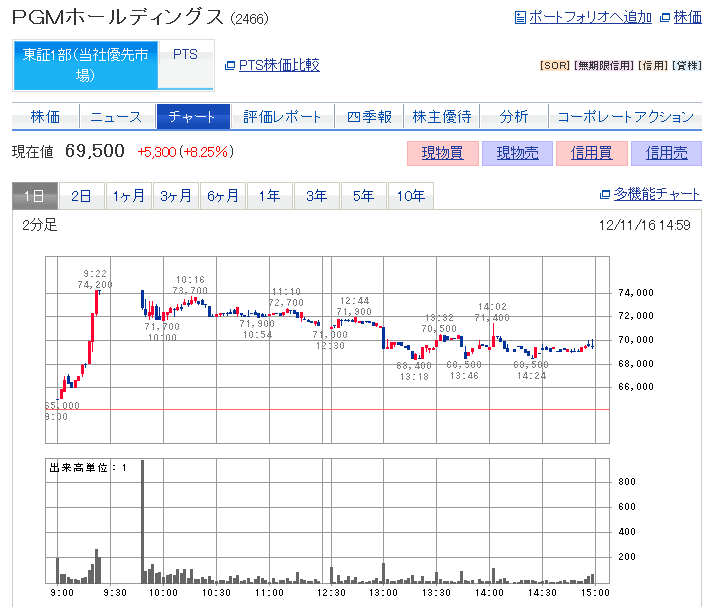Select the 2日 chart period
Screen dimensions: 711x607
(82, 196)
